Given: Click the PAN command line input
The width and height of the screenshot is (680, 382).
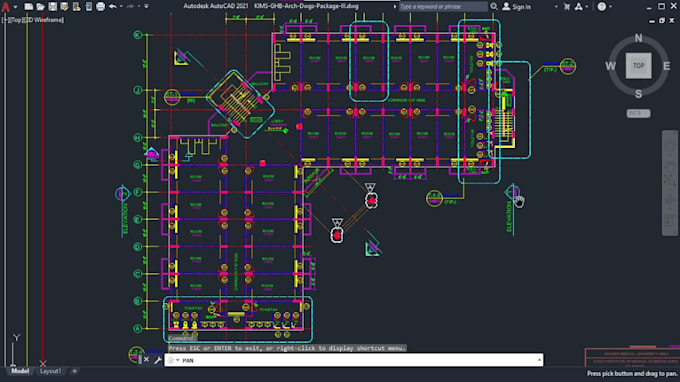Looking at the screenshot, I should (x=353, y=360).
